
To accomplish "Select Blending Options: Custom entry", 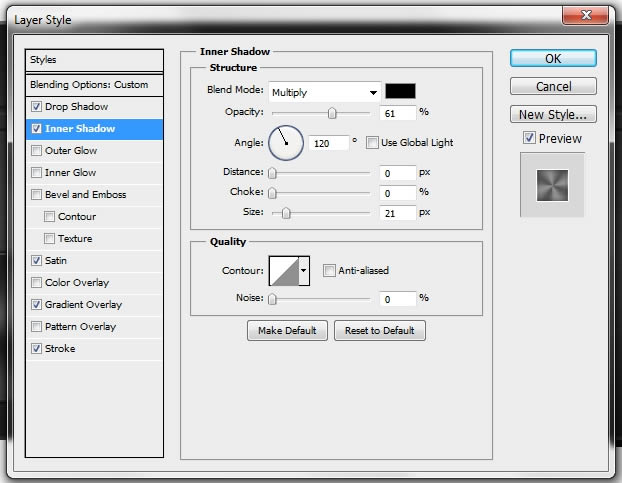I will click(x=94, y=85).
